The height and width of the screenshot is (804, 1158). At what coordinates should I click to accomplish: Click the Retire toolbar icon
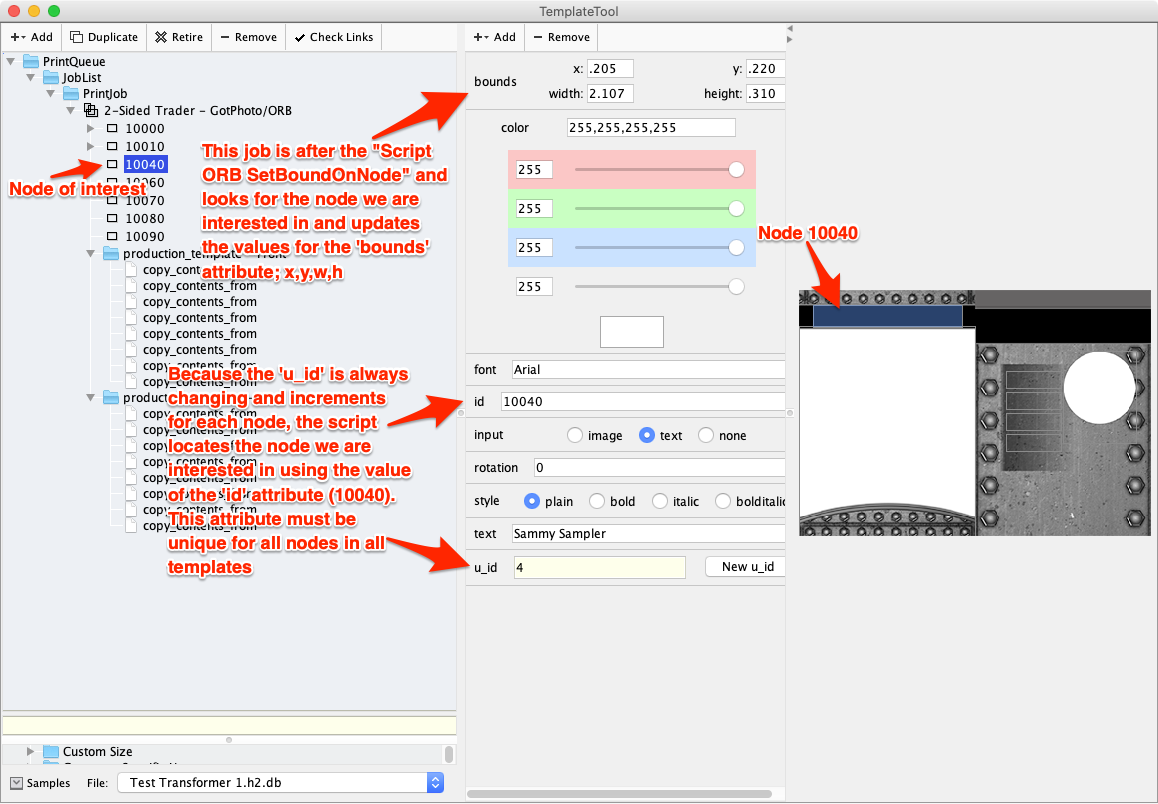click(161, 37)
